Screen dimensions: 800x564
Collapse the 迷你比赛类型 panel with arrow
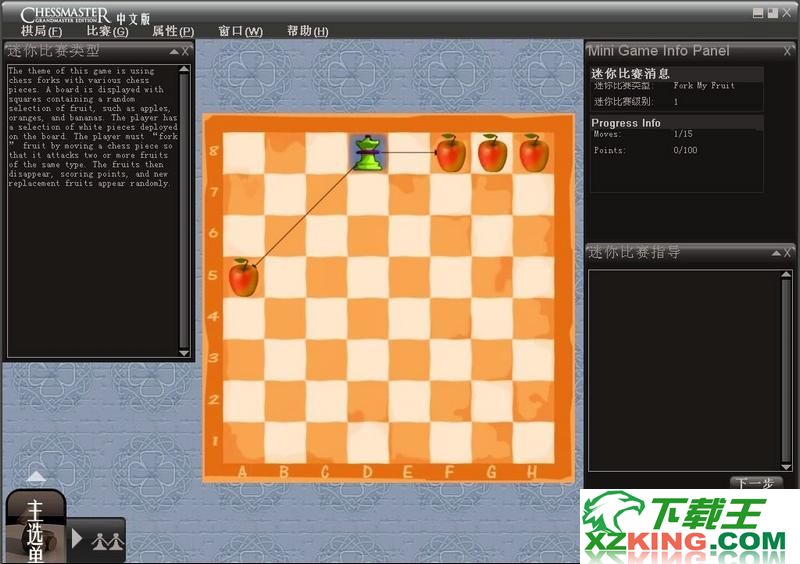tap(174, 52)
